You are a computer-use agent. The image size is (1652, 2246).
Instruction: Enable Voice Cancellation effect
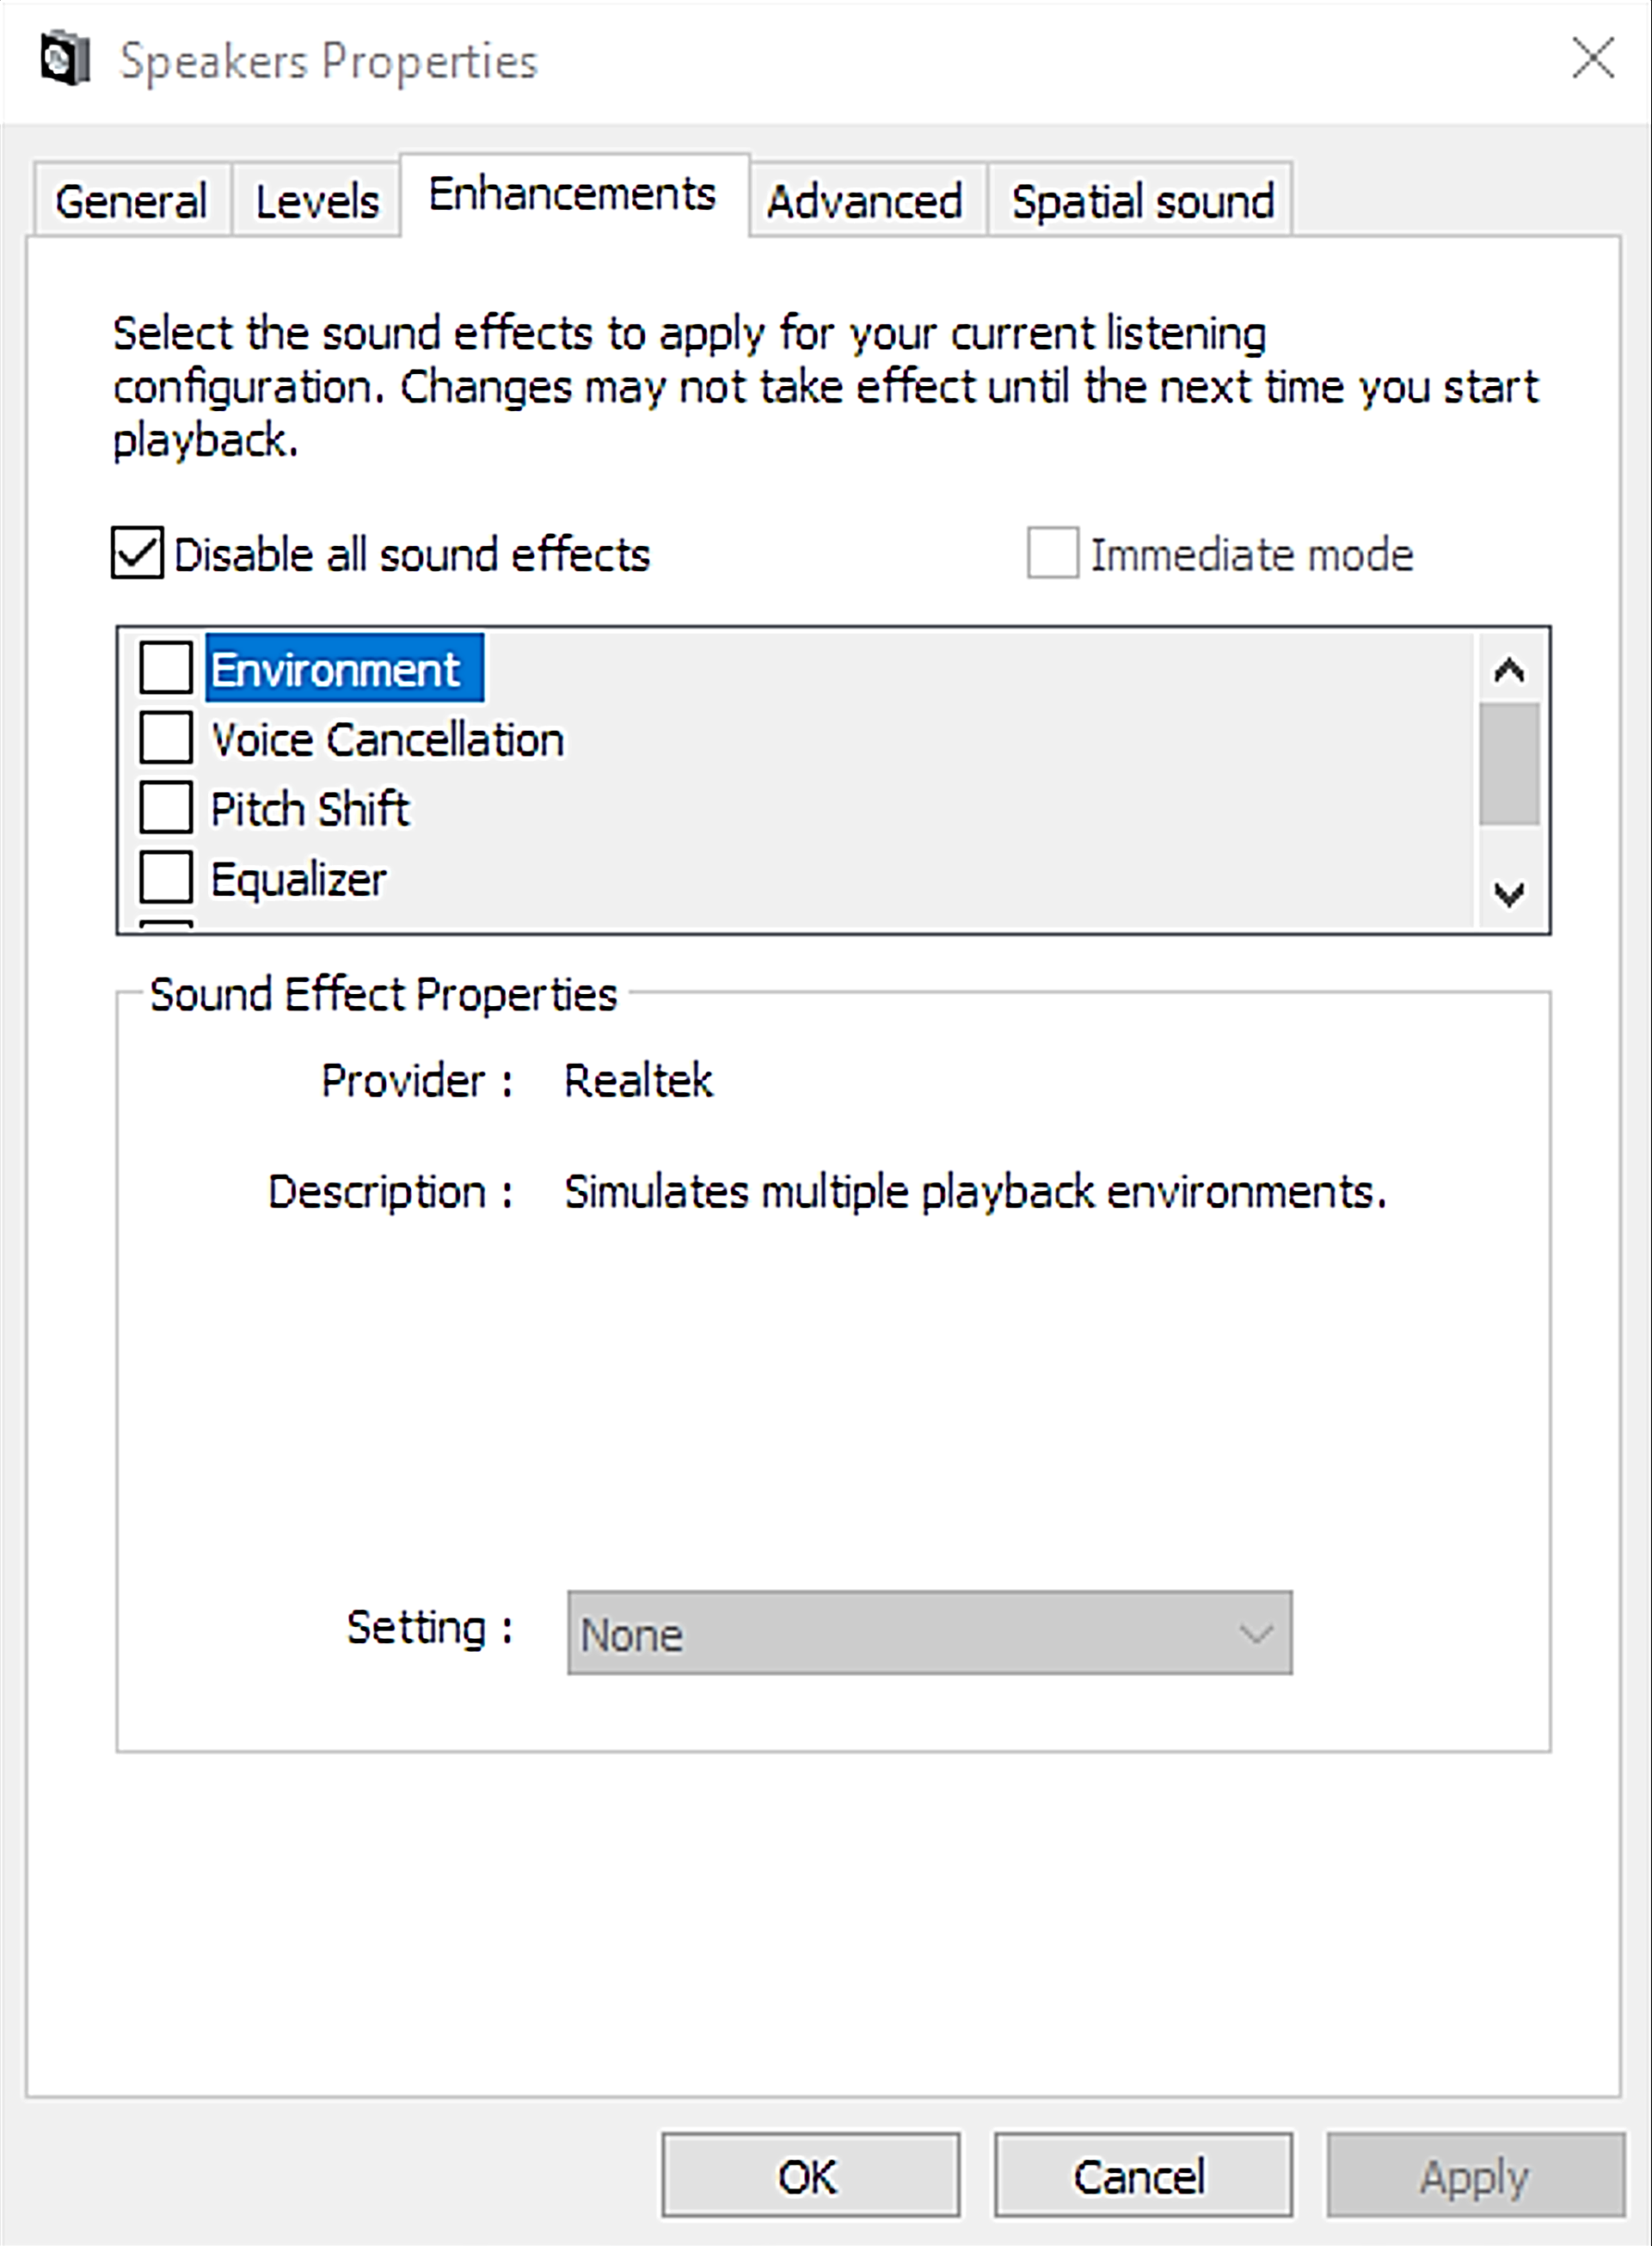click(167, 739)
